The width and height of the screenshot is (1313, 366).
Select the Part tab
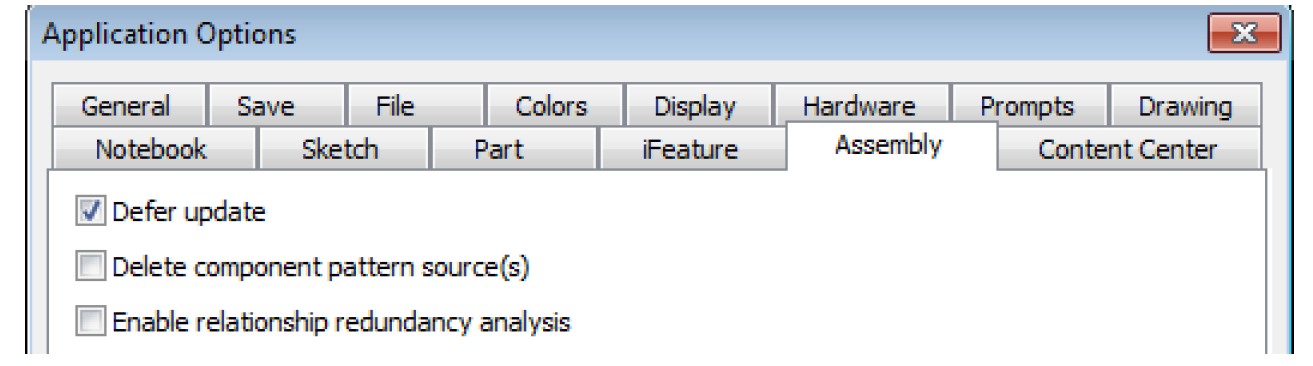(498, 150)
